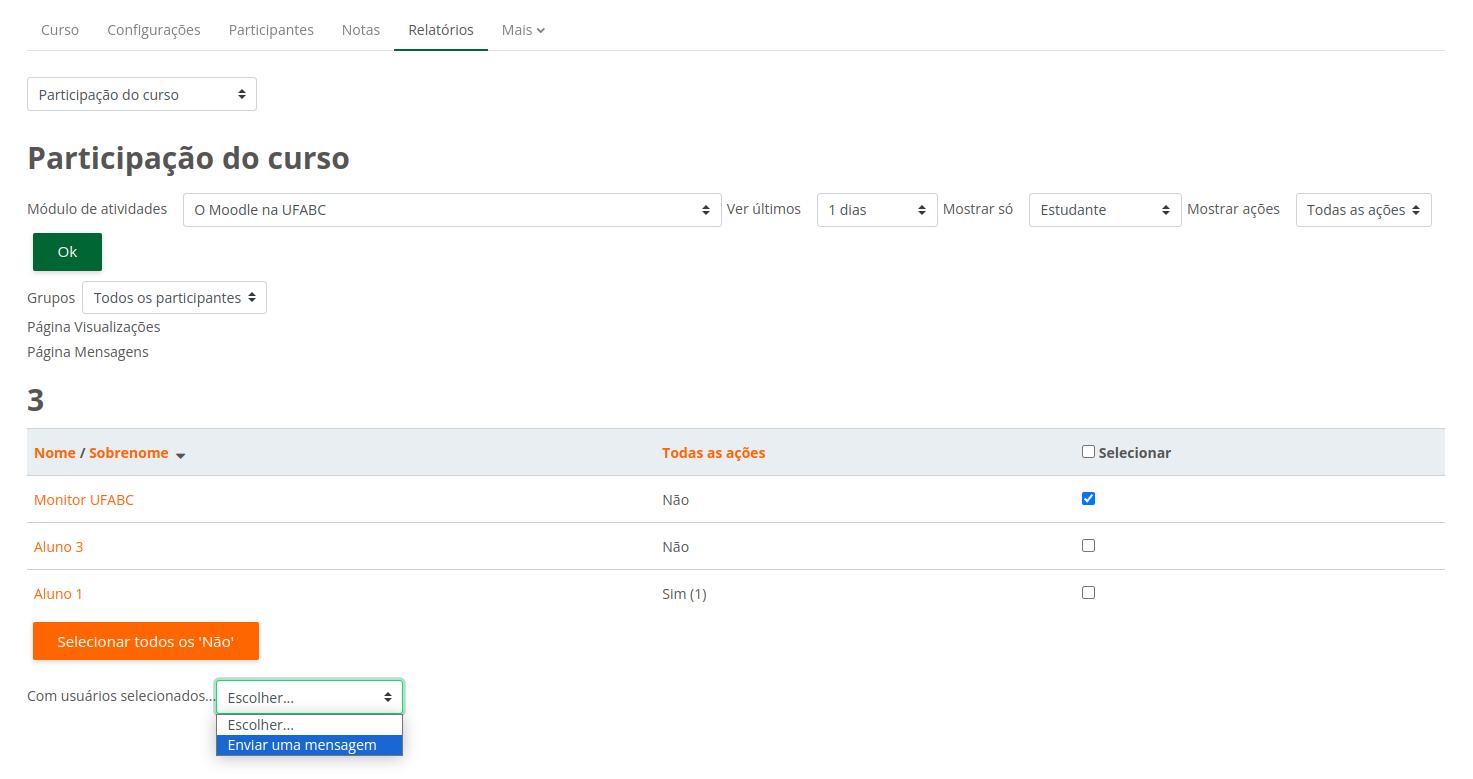Open Monitor UFABC user link
The height and width of the screenshot is (779, 1473).
click(84, 500)
